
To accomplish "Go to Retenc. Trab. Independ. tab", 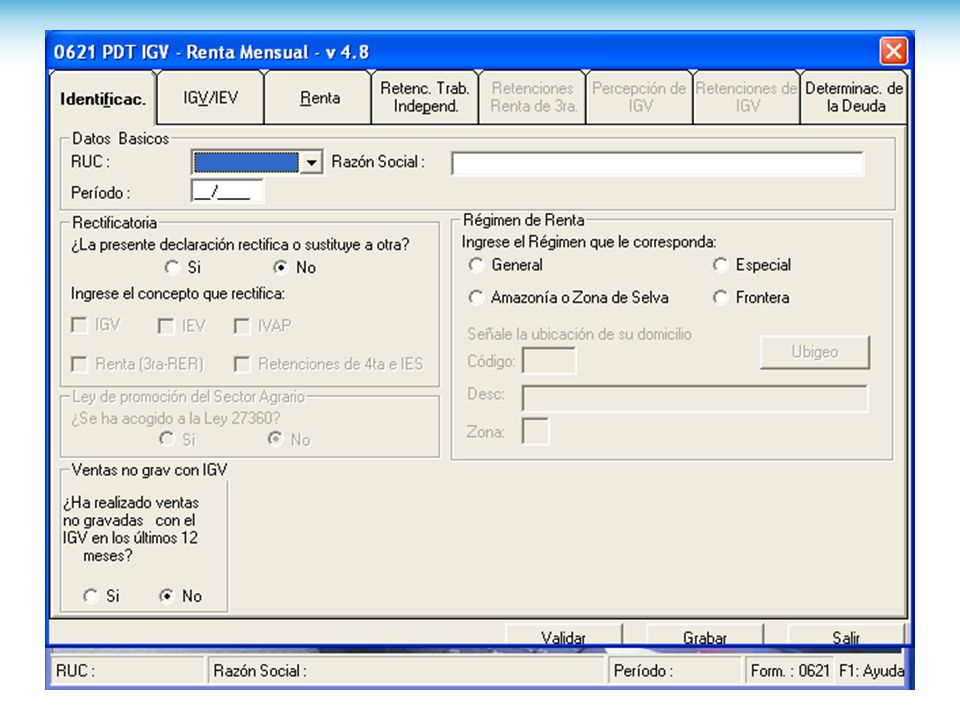I will (x=425, y=98).
